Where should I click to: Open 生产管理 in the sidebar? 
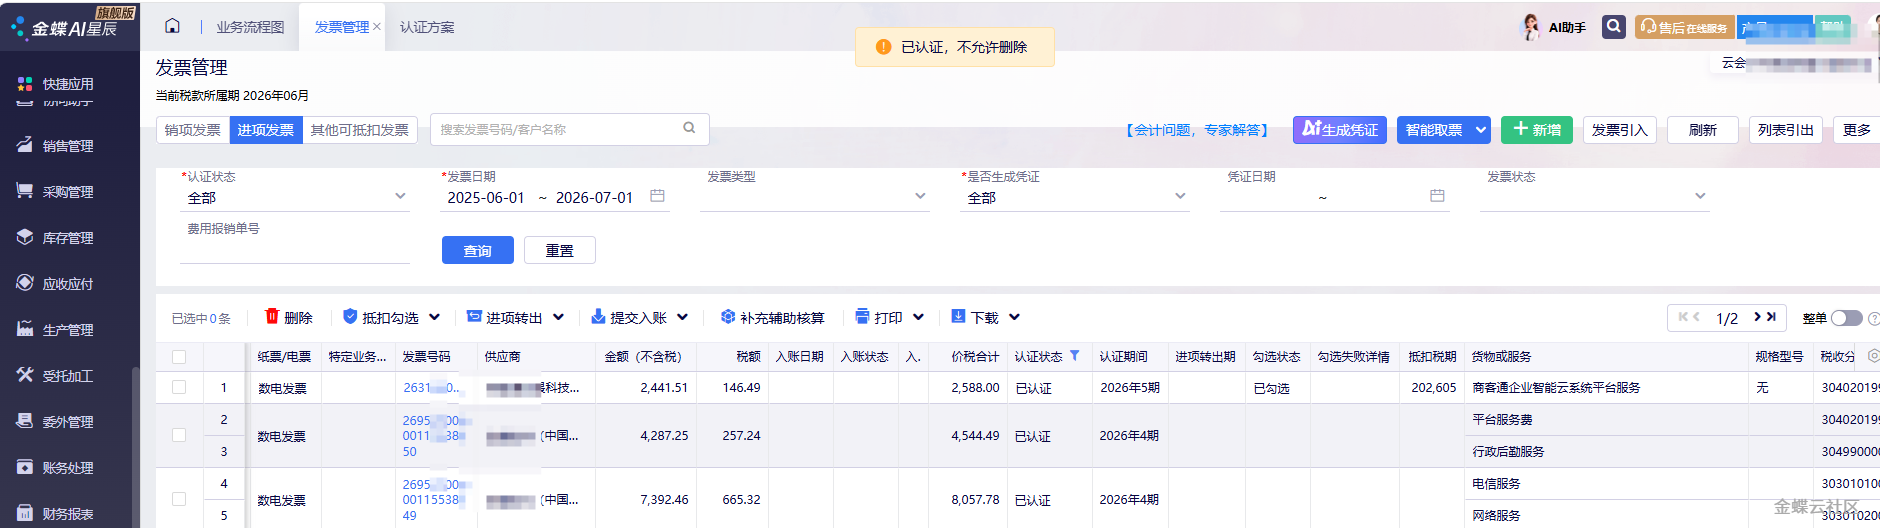tap(56, 330)
